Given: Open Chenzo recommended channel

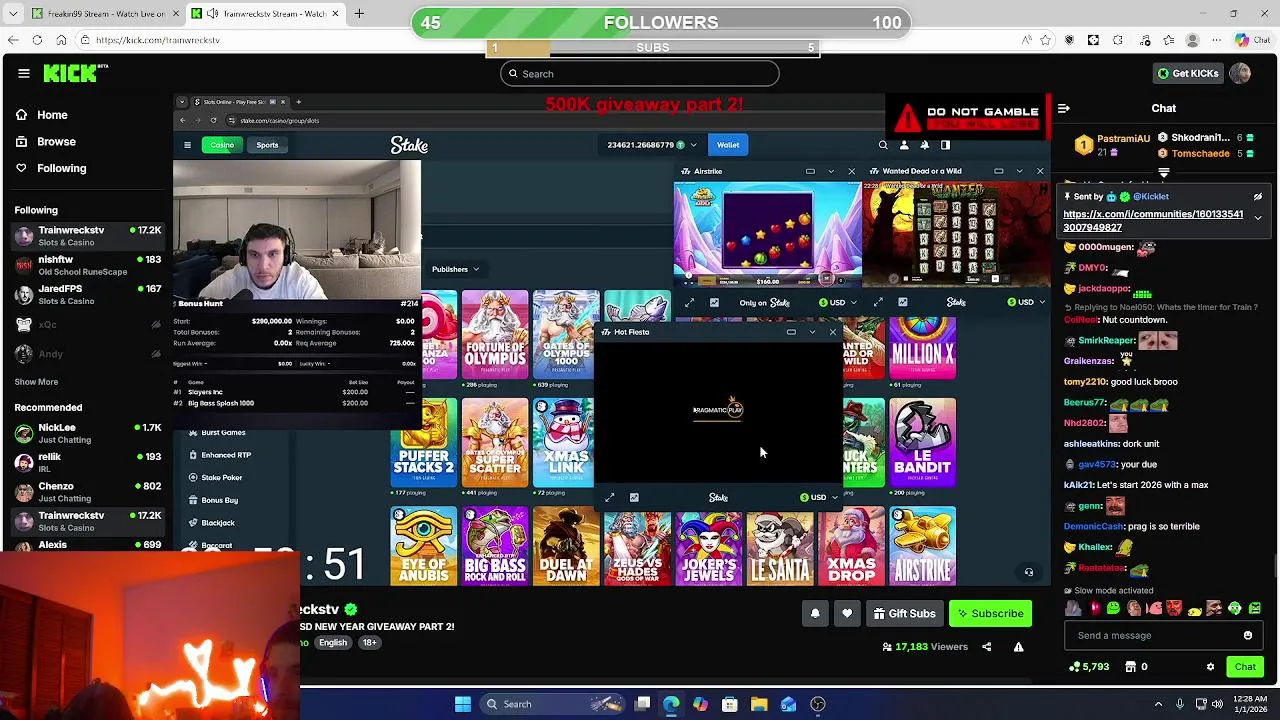Looking at the screenshot, I should pos(87,491).
